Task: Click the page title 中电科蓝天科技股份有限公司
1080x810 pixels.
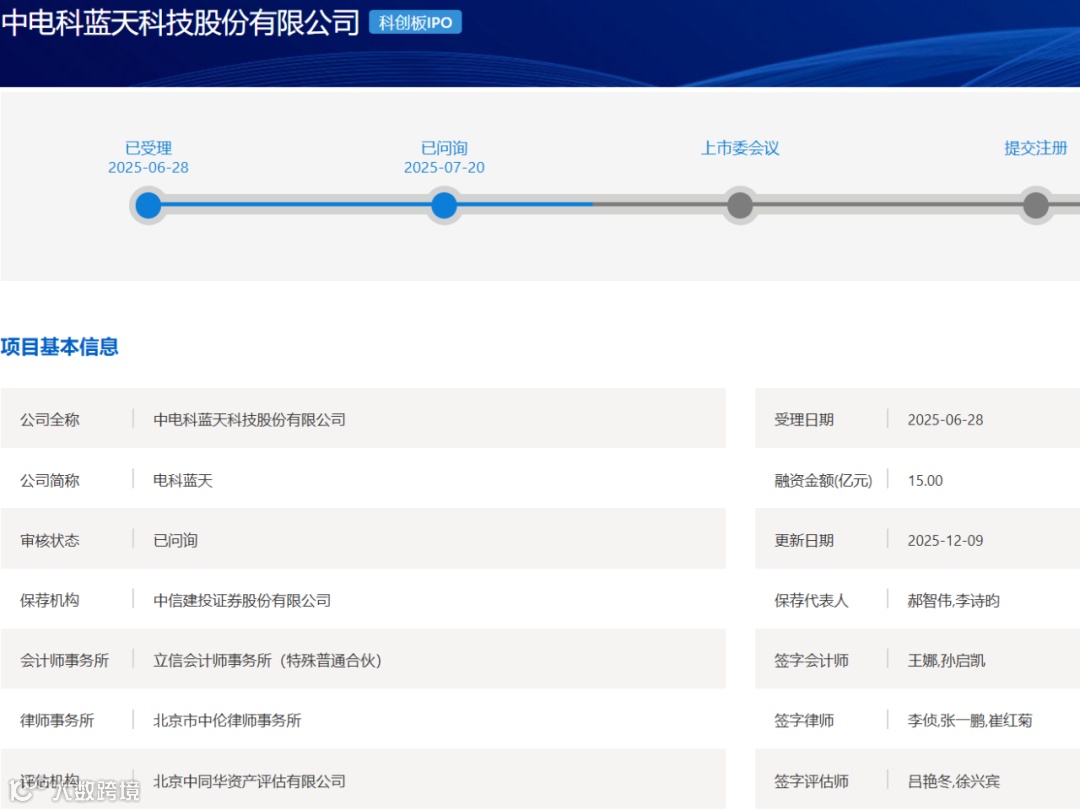Action: [x=180, y=23]
